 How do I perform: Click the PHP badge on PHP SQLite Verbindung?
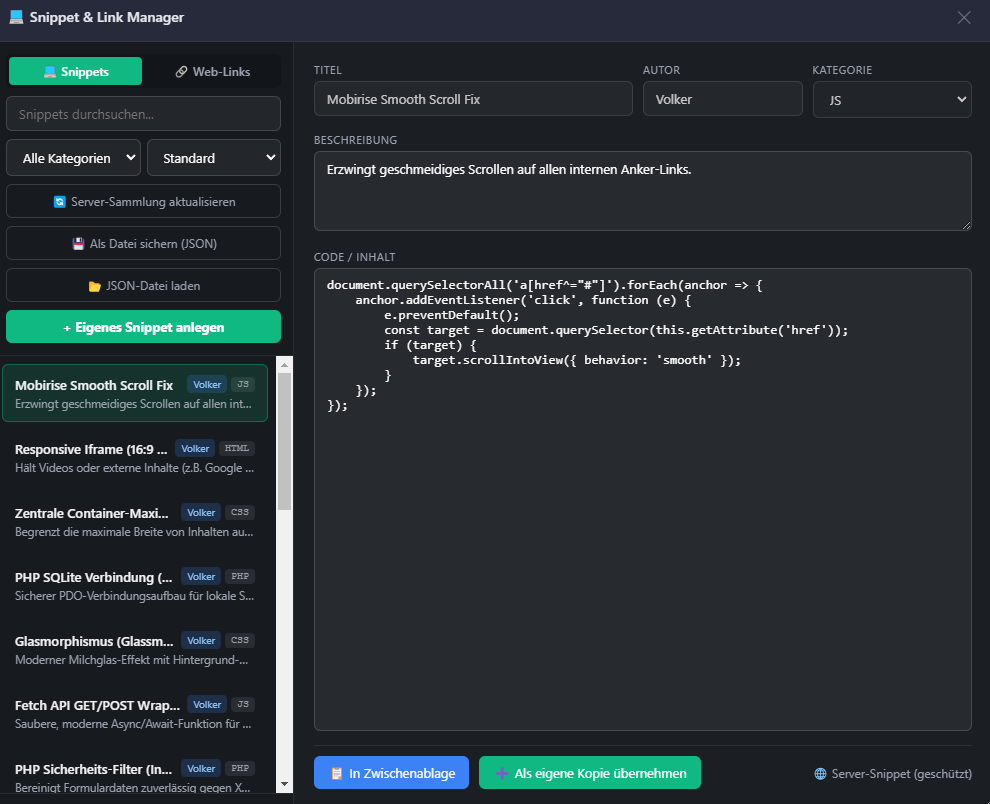(240, 576)
